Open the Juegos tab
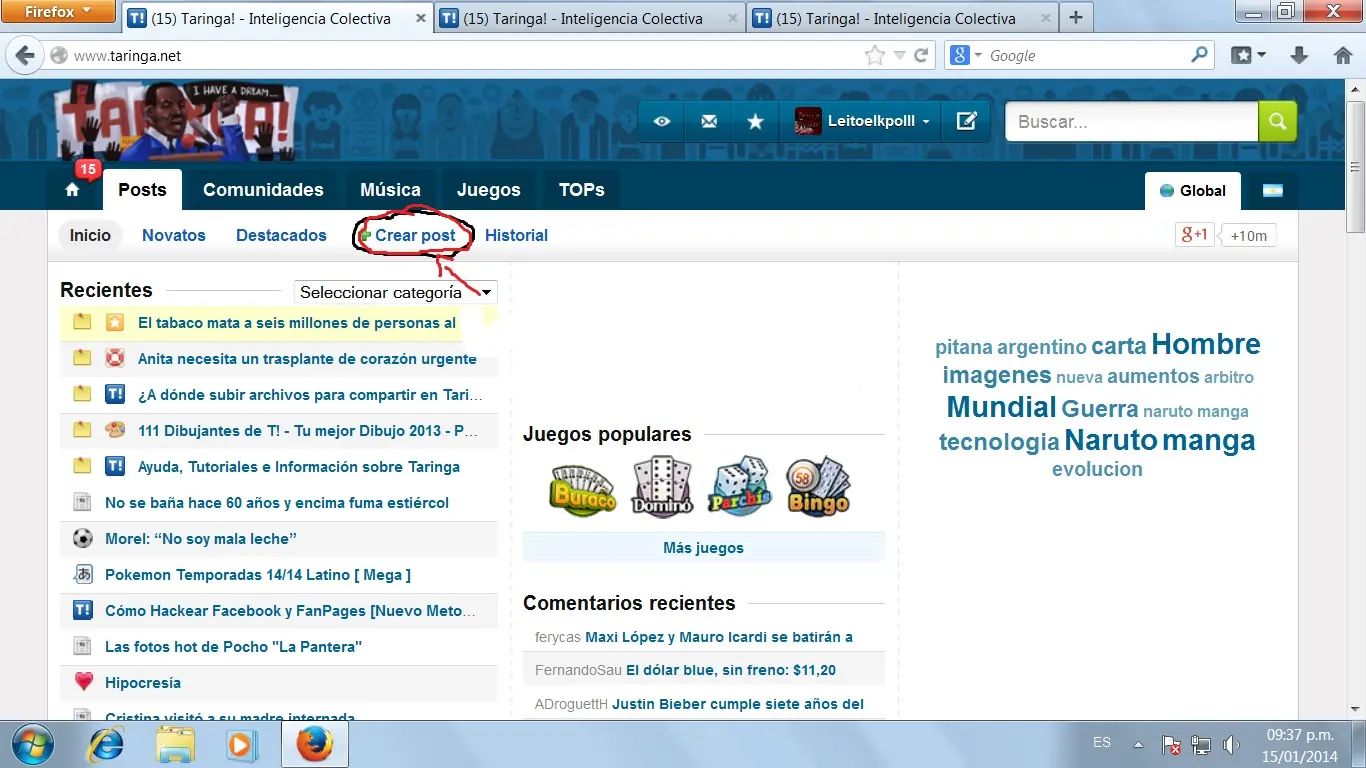 pos(489,190)
